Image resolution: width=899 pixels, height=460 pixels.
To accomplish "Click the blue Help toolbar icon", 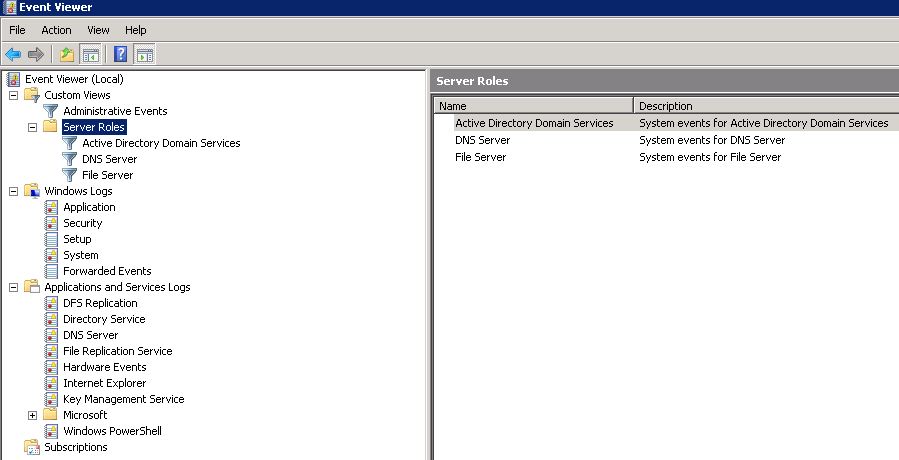I will pyautogui.click(x=120, y=54).
